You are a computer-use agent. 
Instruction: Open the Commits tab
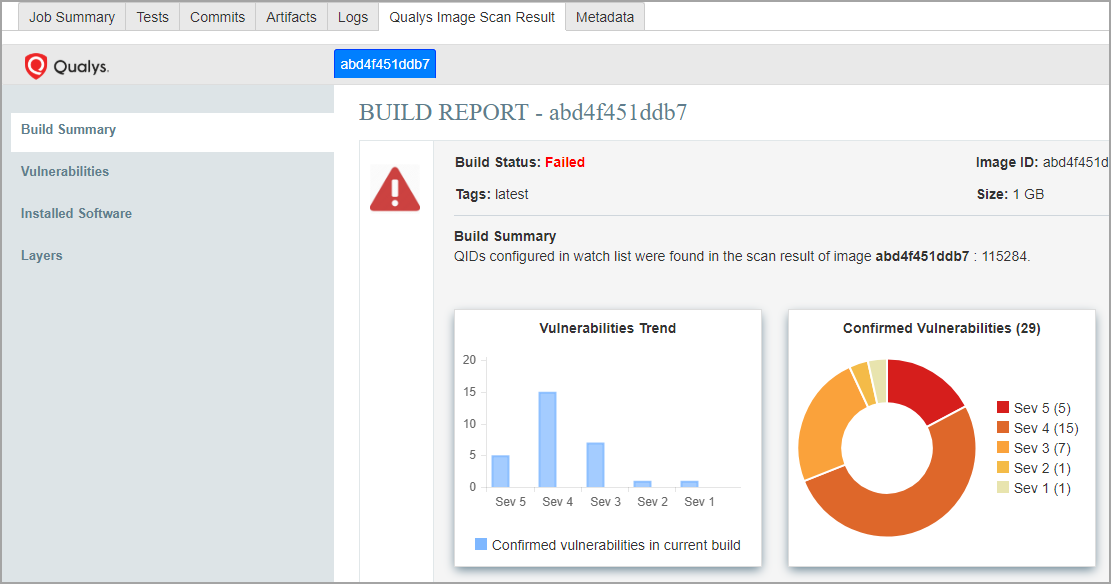click(217, 17)
